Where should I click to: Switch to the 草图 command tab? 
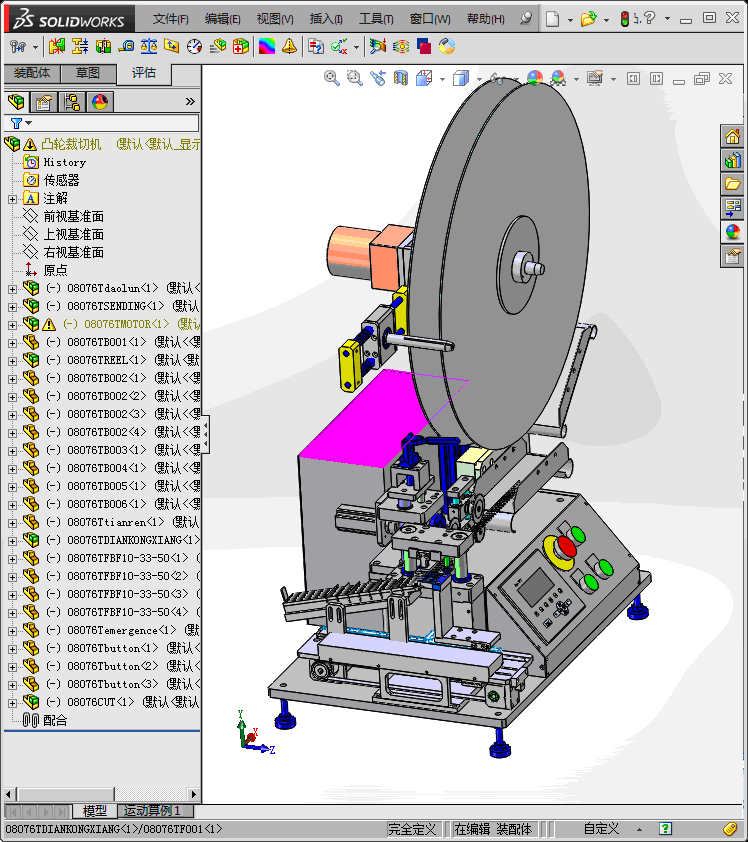88,73
